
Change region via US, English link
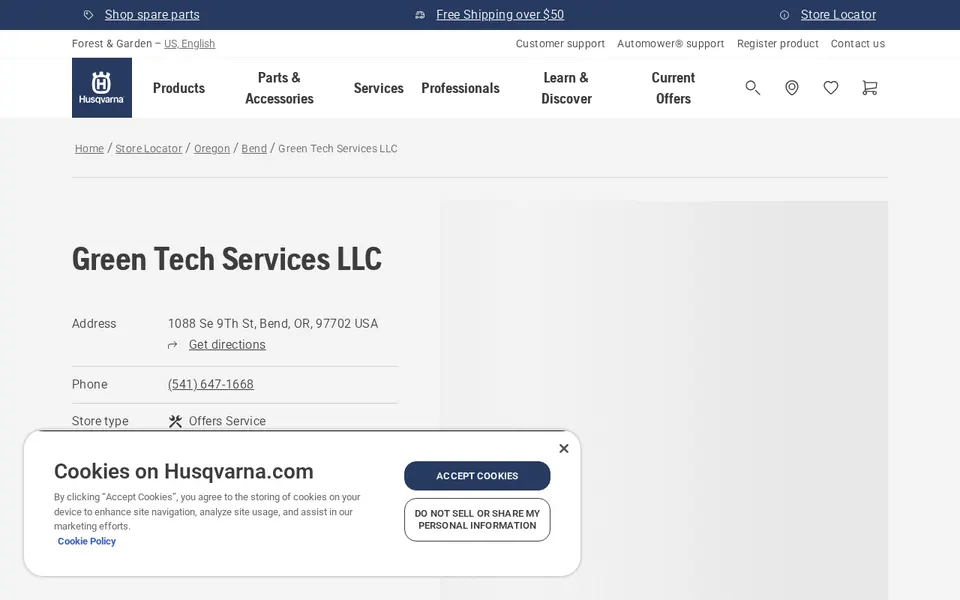point(189,43)
